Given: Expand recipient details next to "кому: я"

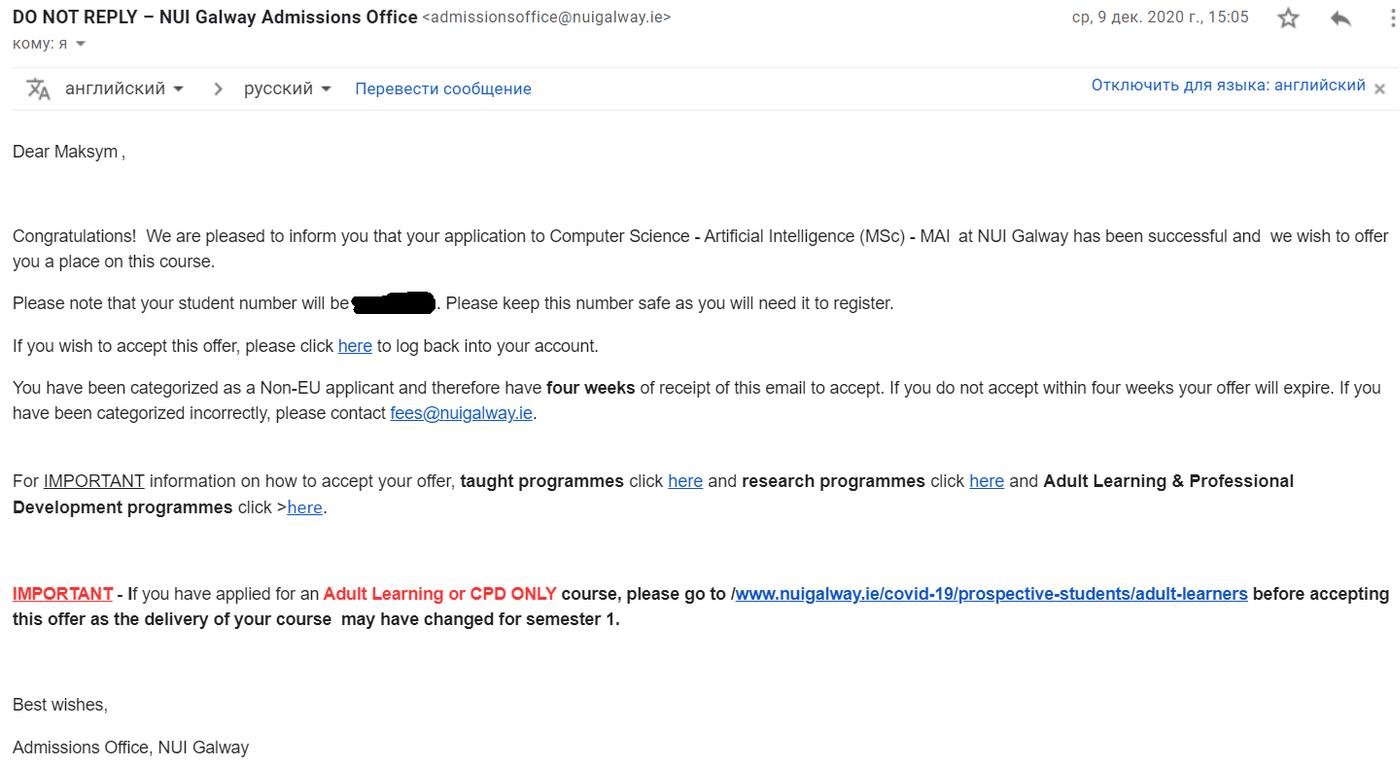Looking at the screenshot, I should 81,44.
